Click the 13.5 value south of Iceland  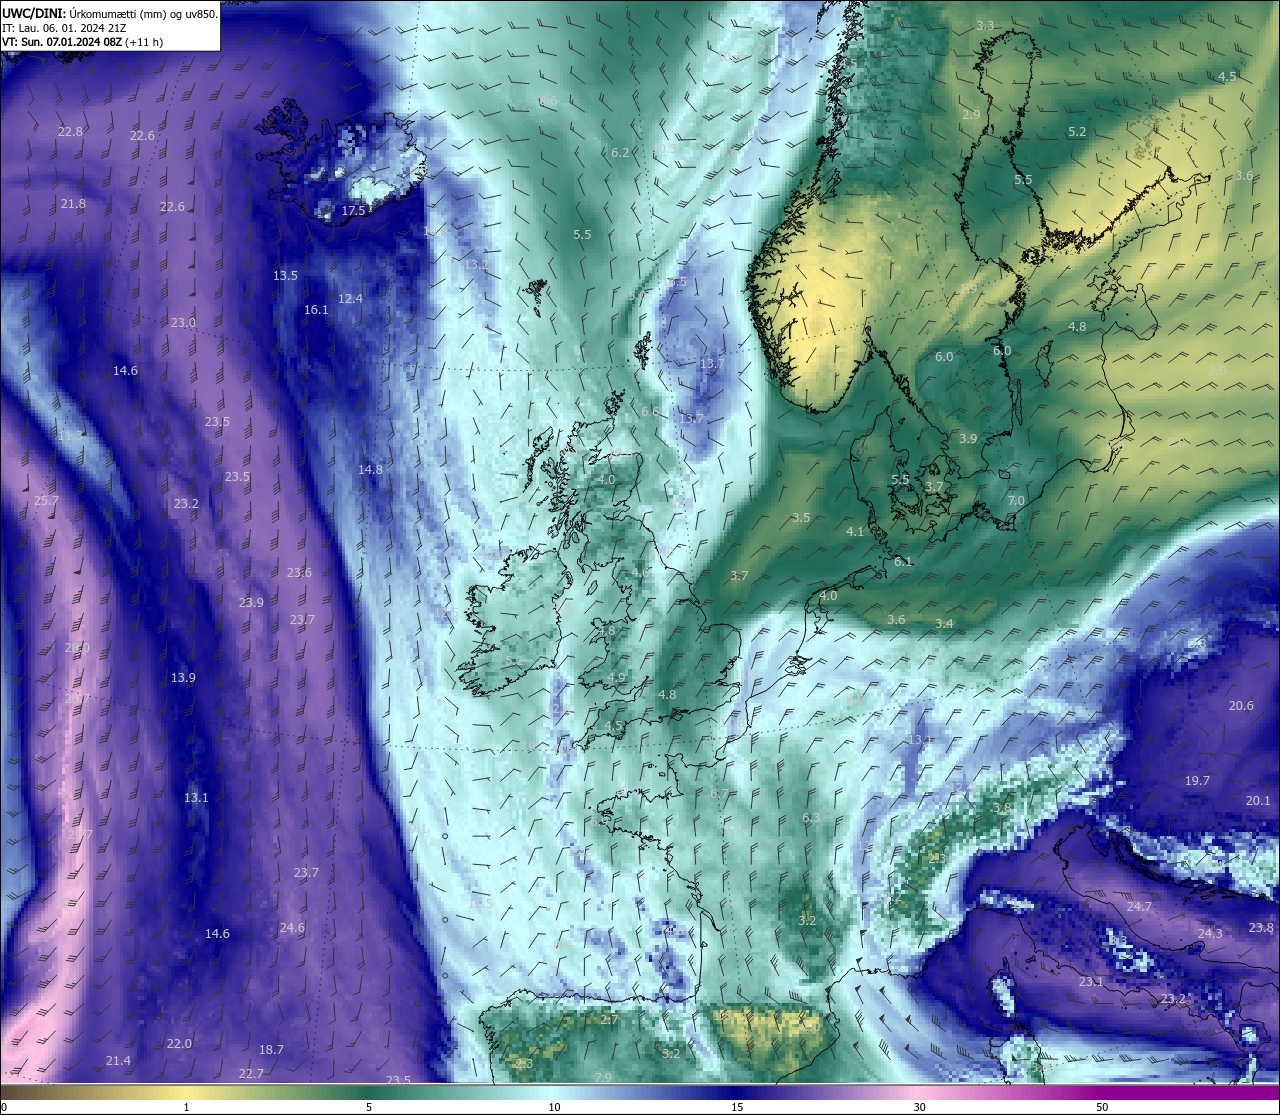click(x=285, y=275)
